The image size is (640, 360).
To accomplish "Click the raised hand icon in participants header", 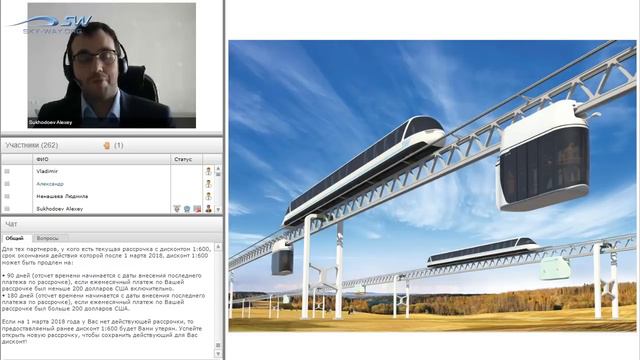I will tap(107, 145).
